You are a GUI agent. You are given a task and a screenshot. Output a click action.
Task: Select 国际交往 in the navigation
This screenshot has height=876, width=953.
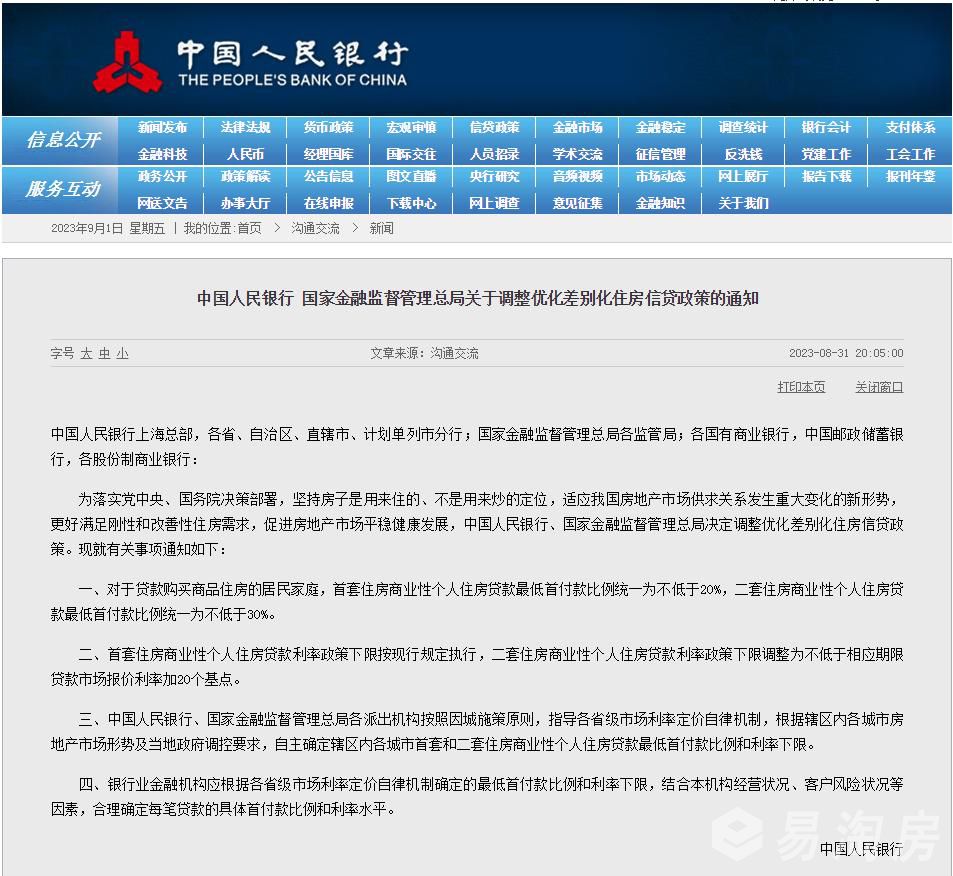click(411, 154)
